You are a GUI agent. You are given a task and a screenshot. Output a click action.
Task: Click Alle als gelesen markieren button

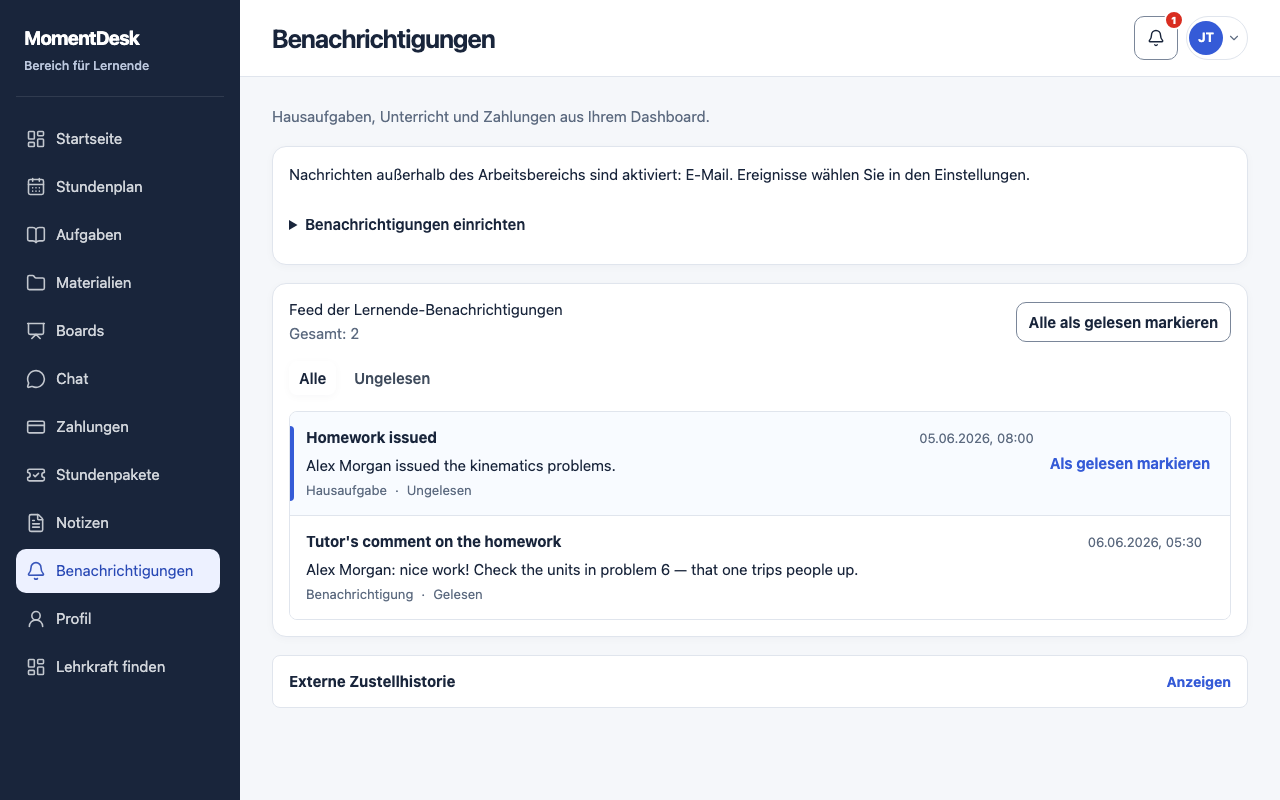1123,322
